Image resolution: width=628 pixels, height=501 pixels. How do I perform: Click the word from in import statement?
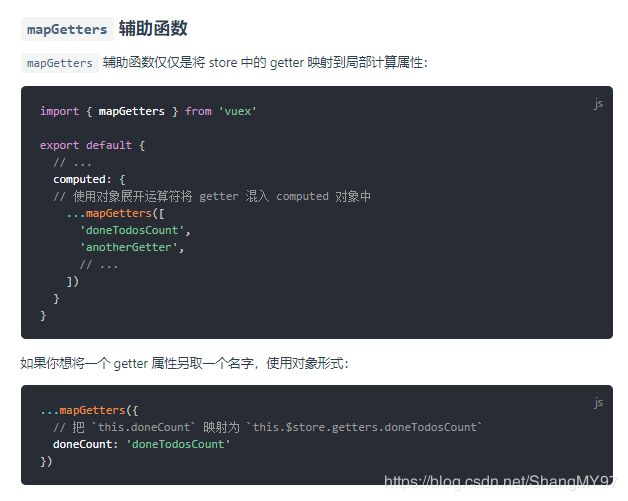click(198, 111)
